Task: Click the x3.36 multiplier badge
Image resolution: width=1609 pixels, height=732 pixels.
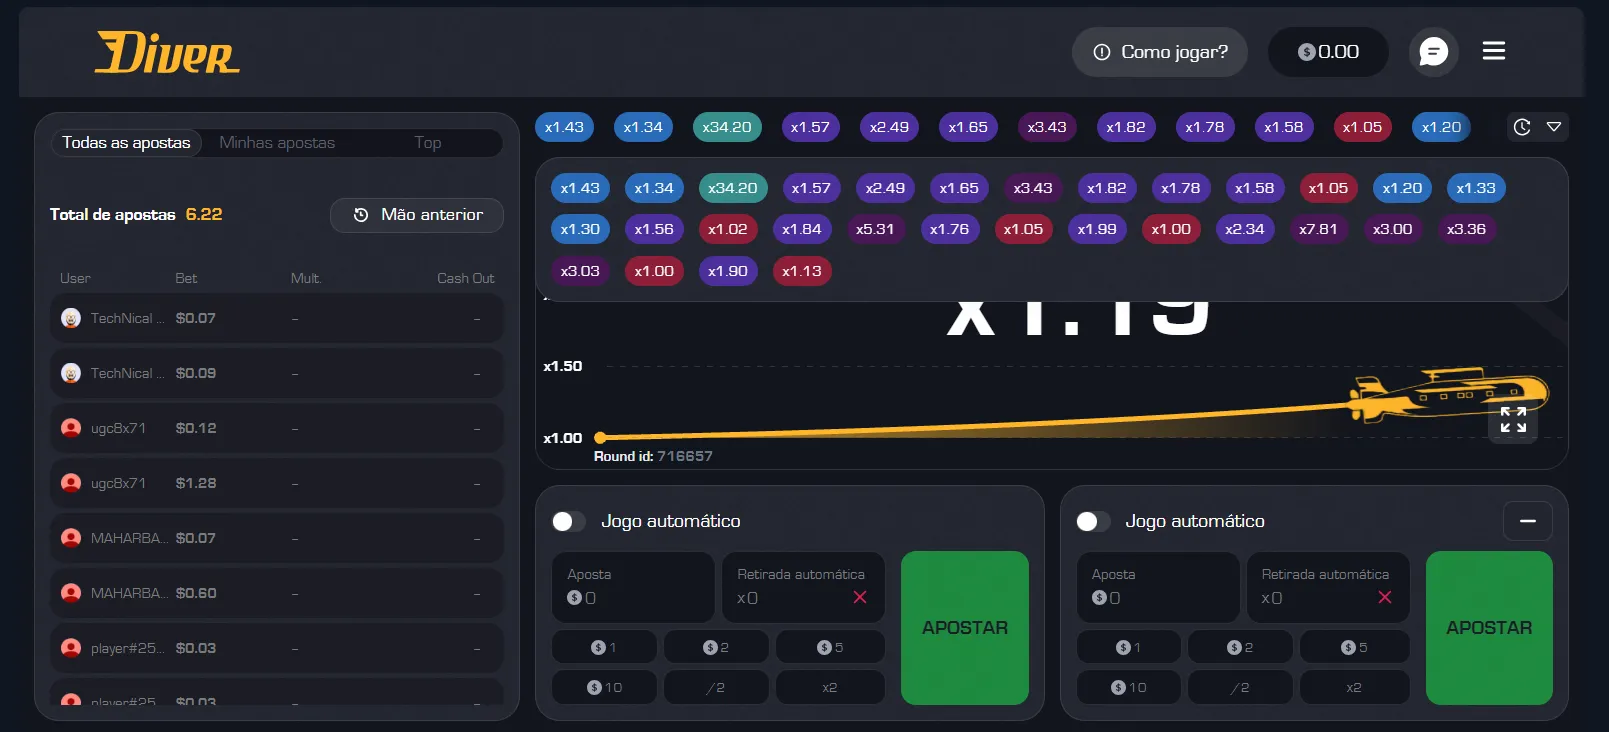Action: tap(1466, 229)
